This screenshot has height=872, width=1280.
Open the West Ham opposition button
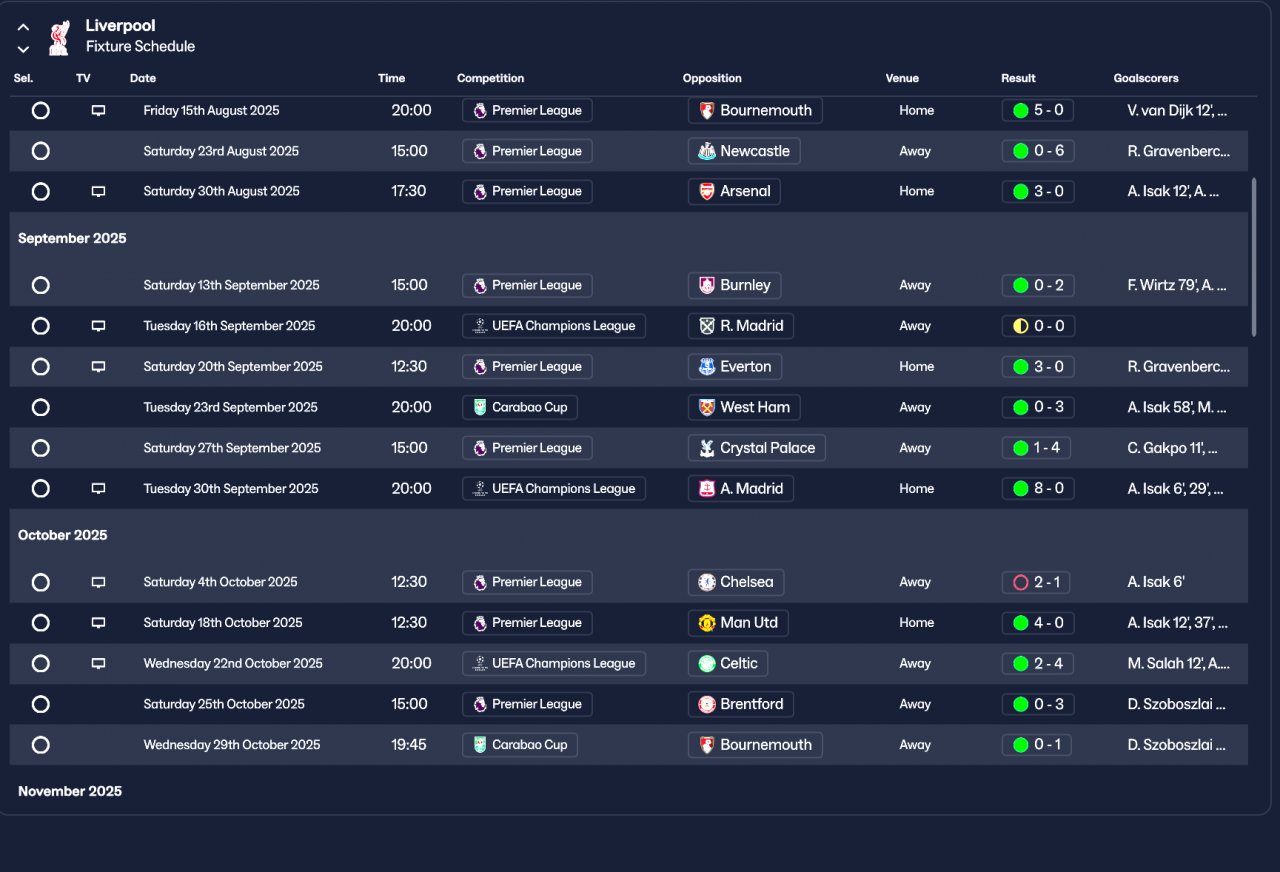tap(744, 408)
